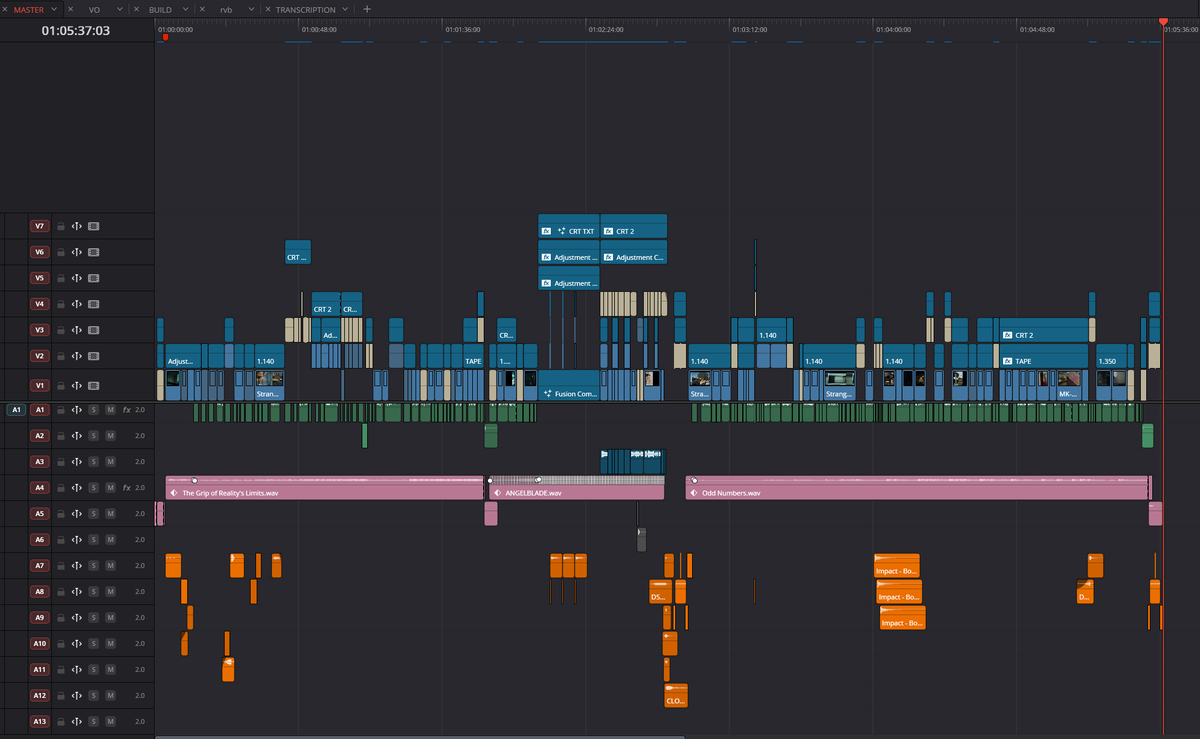Select the Fusion Composition clip on V1
Screen dimensions: 1200x739
[x=570, y=385]
